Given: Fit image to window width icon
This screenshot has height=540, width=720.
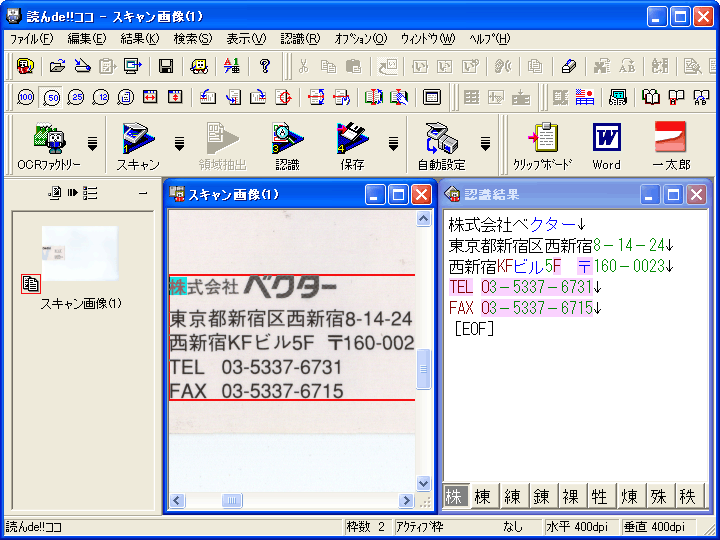Looking at the screenshot, I should (150, 97).
